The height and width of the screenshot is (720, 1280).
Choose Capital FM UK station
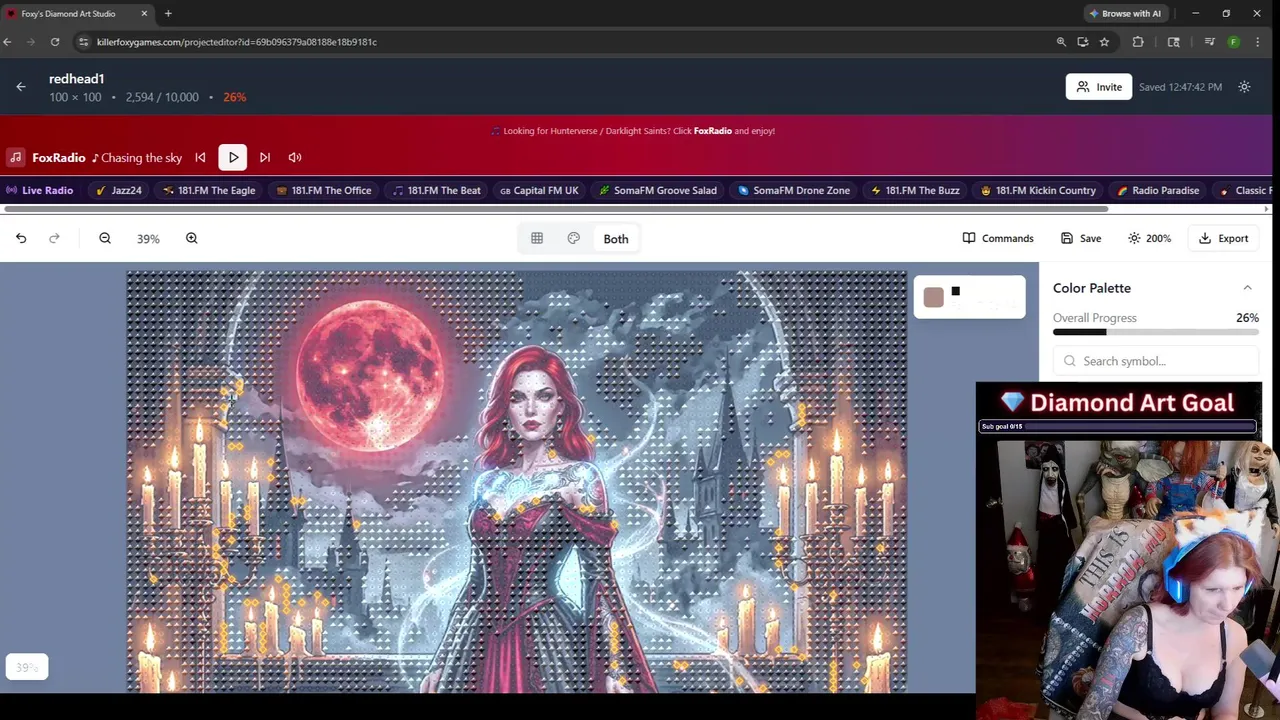tap(539, 190)
